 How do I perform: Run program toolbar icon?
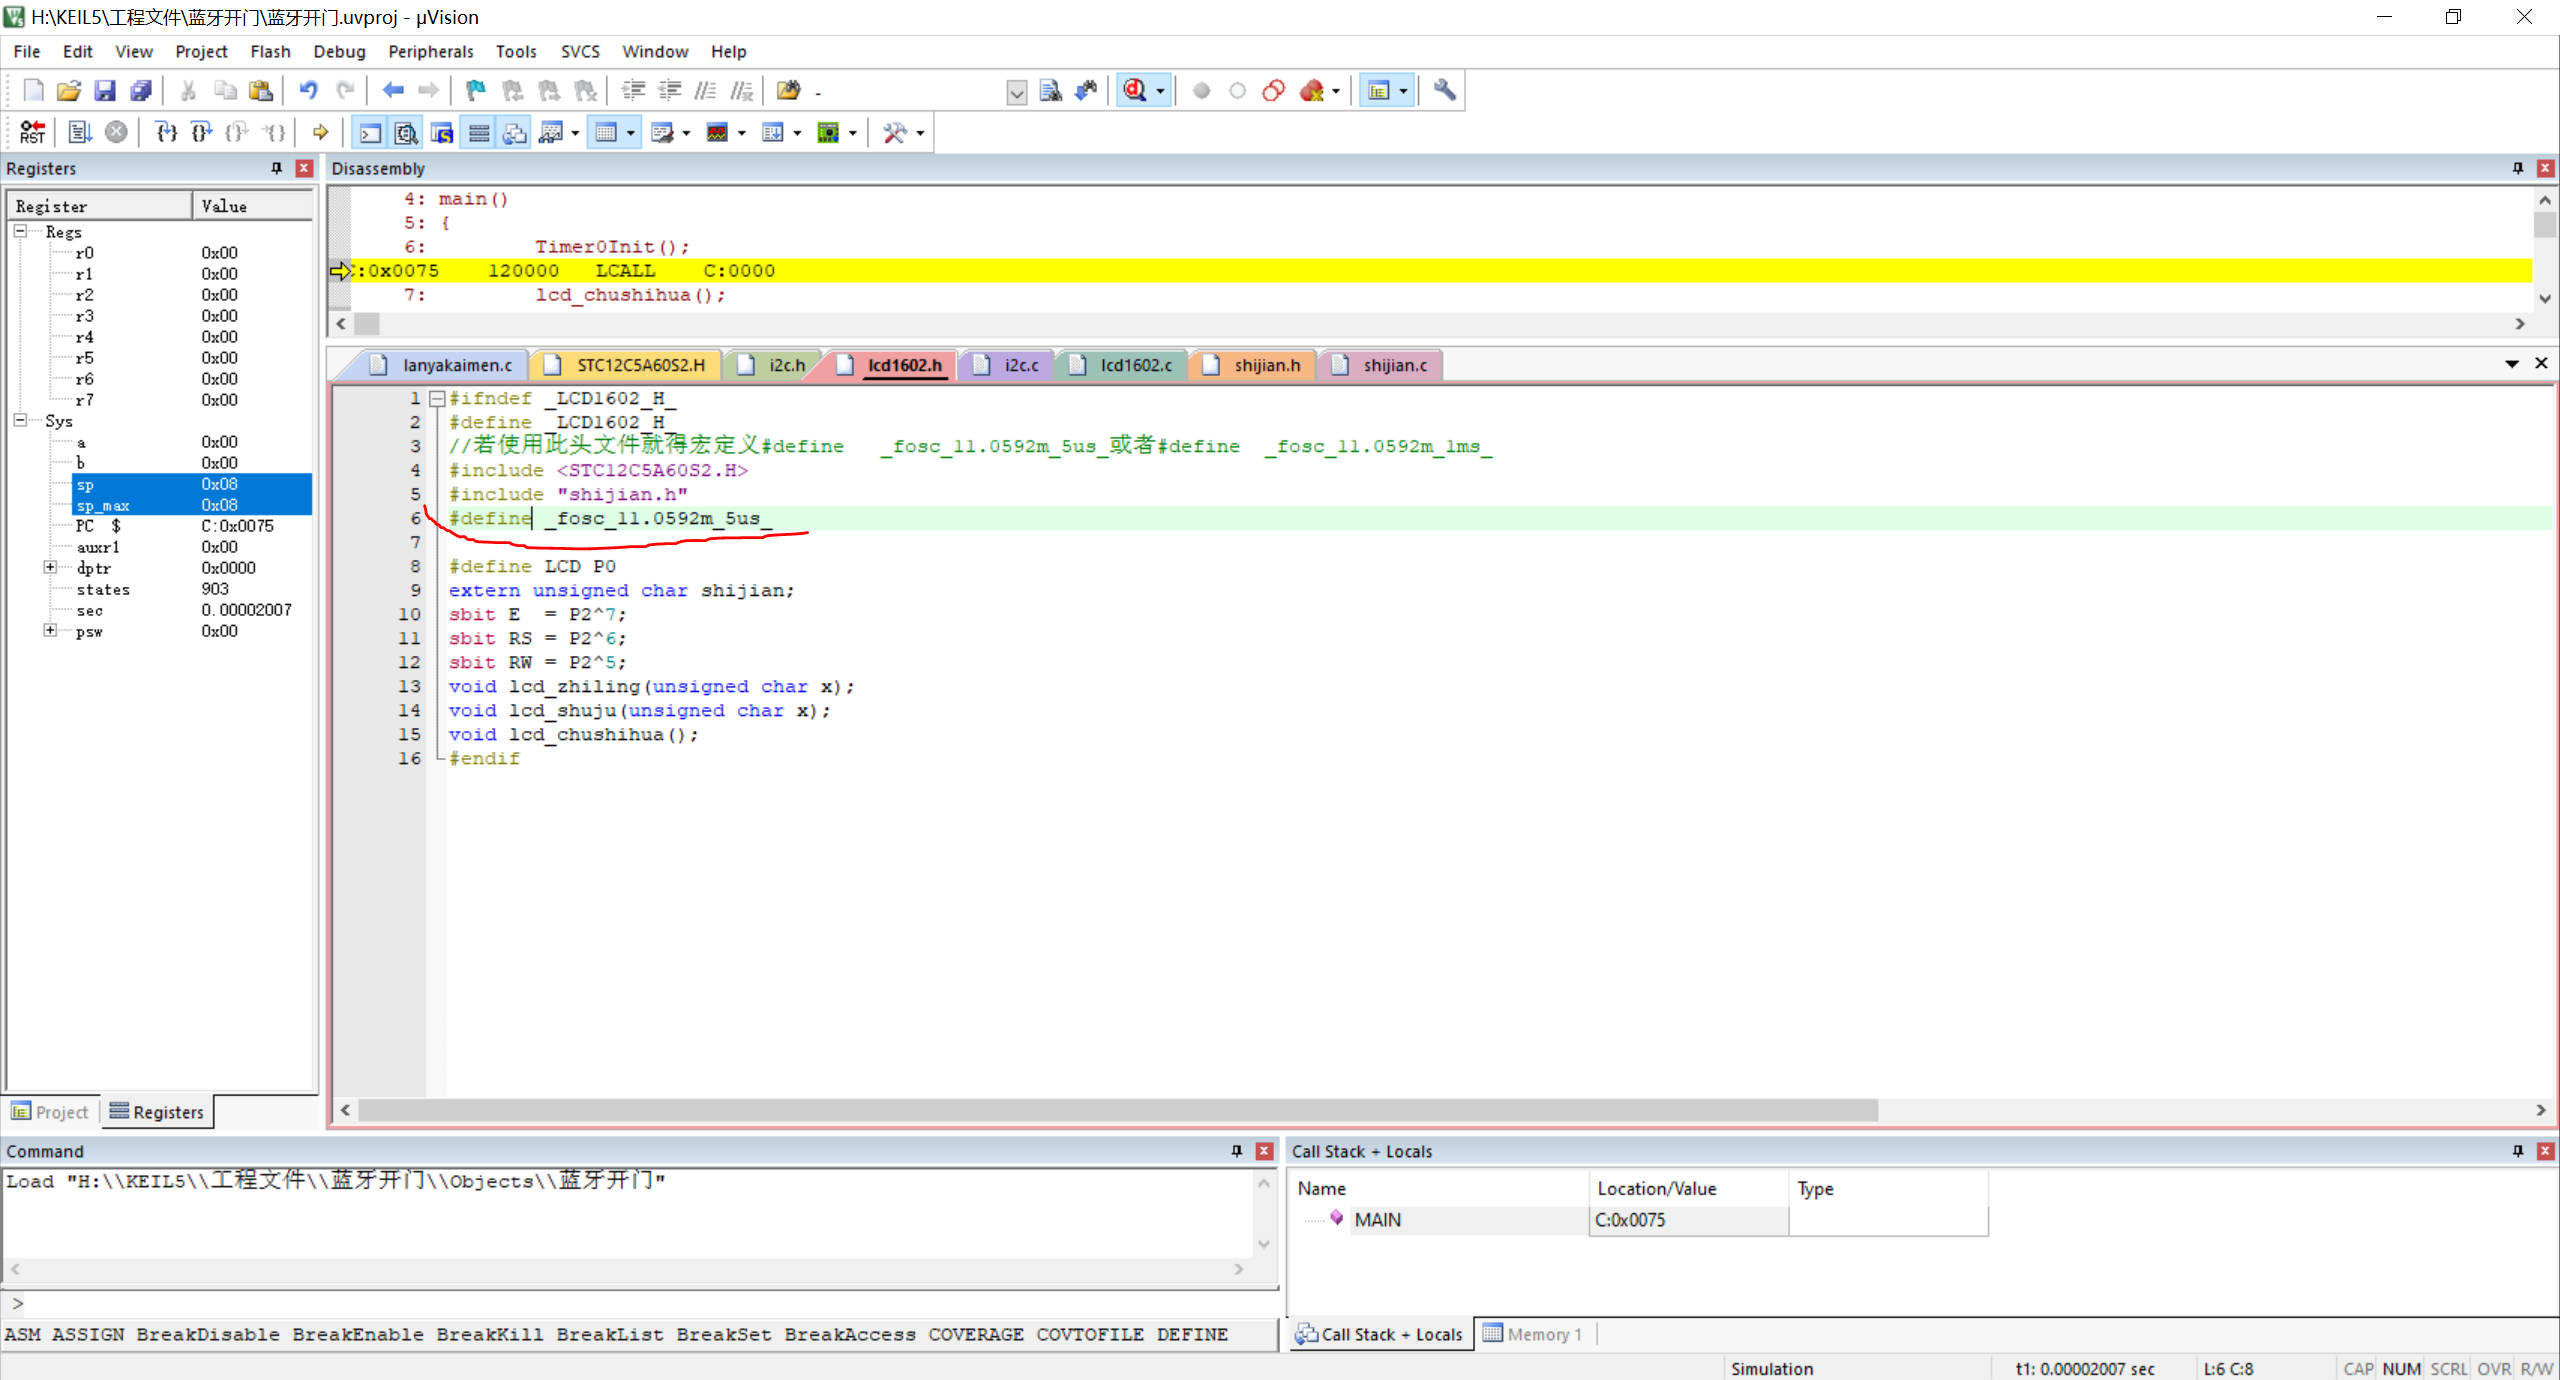(80, 132)
